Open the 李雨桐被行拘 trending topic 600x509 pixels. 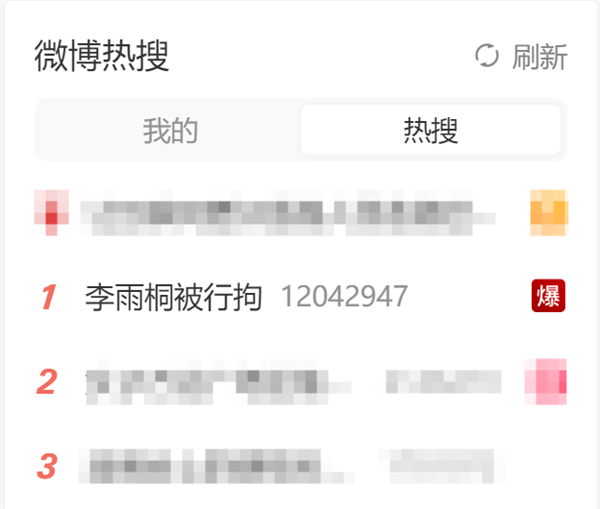[x=174, y=297]
